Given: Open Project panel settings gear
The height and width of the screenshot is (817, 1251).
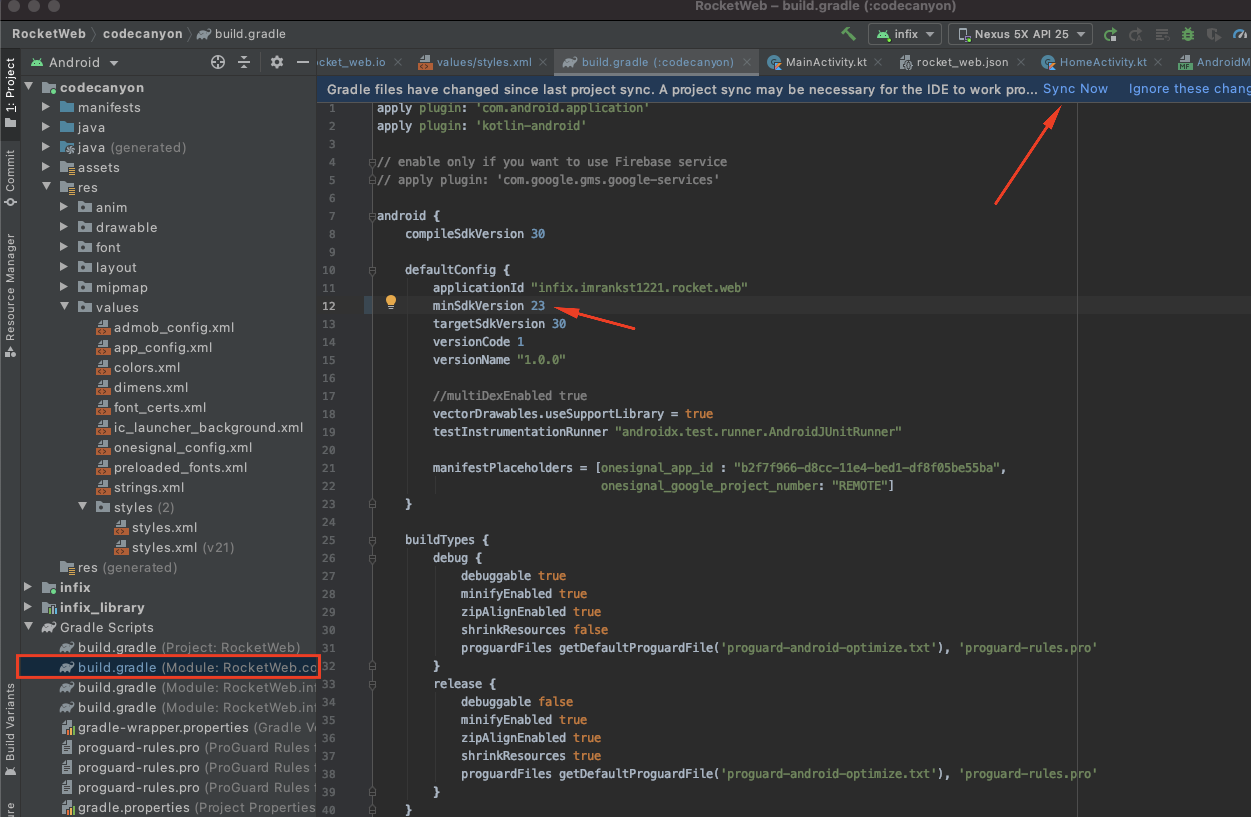Looking at the screenshot, I should [x=277, y=62].
